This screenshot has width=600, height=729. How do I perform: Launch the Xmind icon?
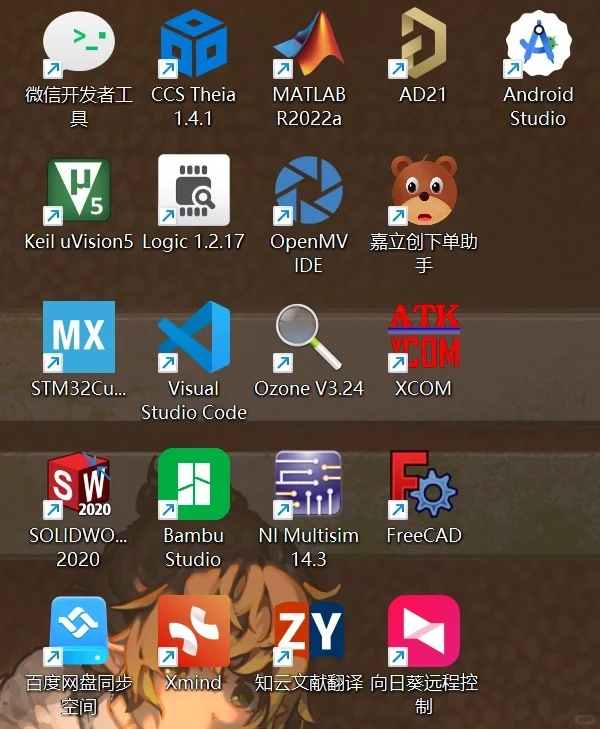(x=193, y=631)
